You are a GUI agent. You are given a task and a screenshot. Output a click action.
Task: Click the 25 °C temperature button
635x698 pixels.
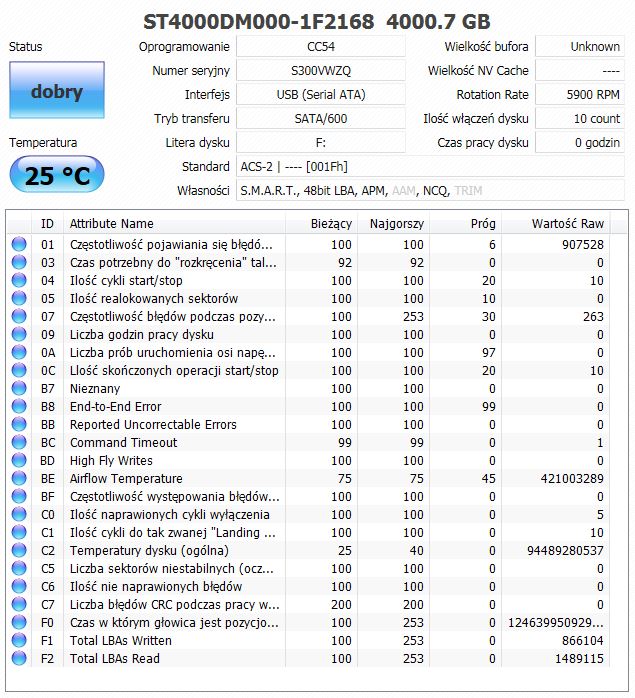56,176
